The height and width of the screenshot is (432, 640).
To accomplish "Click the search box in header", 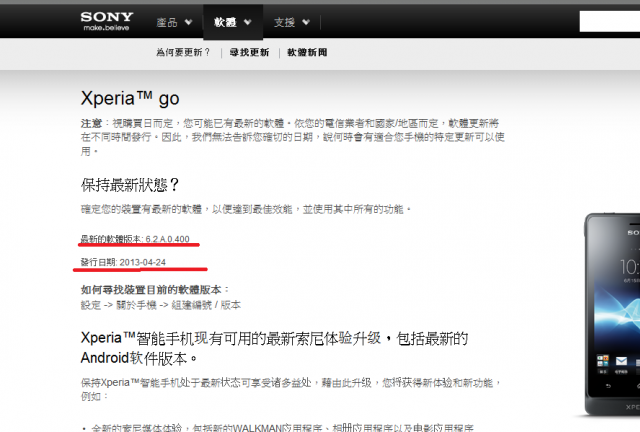I will point(609,21).
